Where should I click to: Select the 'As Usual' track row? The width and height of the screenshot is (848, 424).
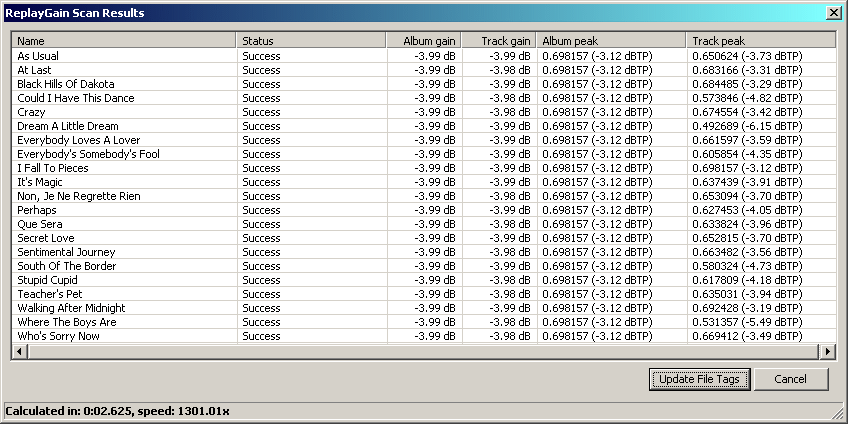pyautogui.click(x=423, y=56)
